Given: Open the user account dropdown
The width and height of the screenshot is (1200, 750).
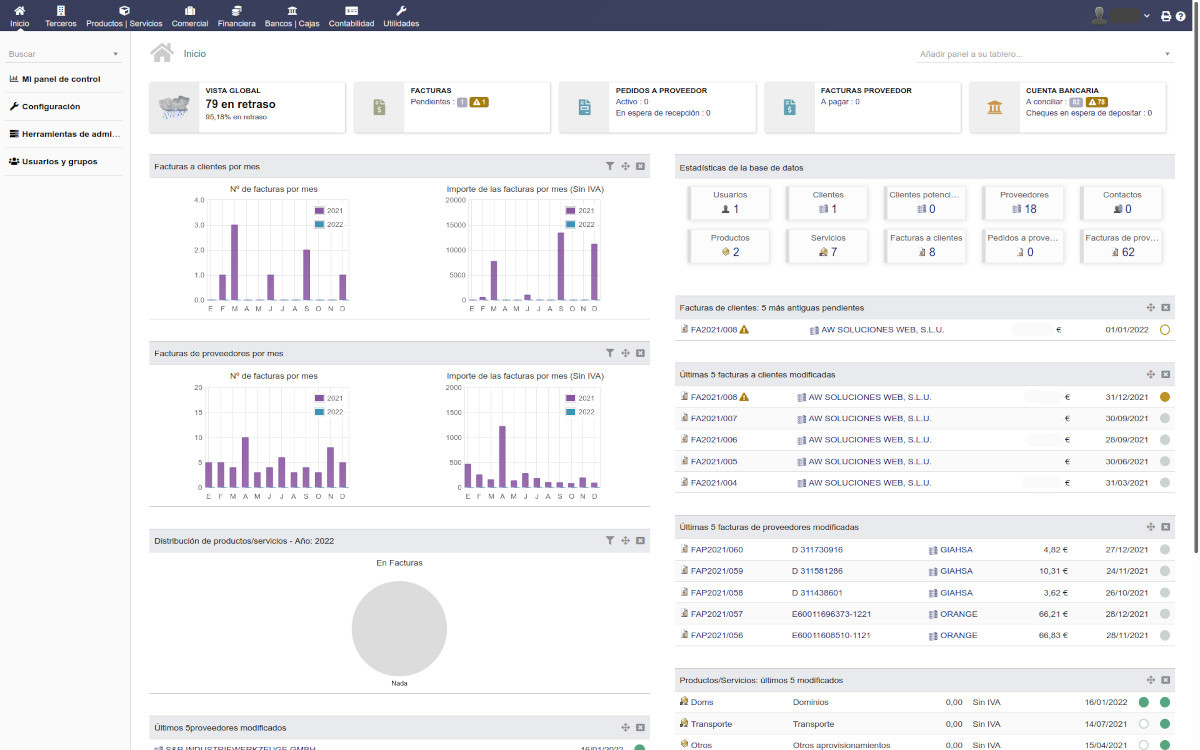Looking at the screenshot, I should pyautogui.click(x=1121, y=15).
